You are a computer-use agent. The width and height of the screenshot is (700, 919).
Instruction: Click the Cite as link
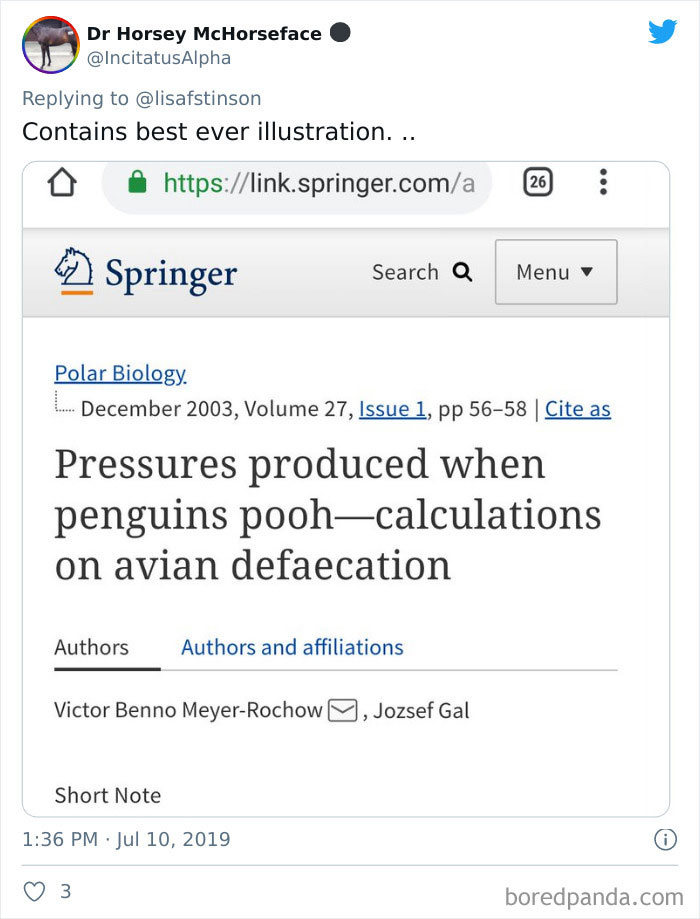click(x=577, y=408)
